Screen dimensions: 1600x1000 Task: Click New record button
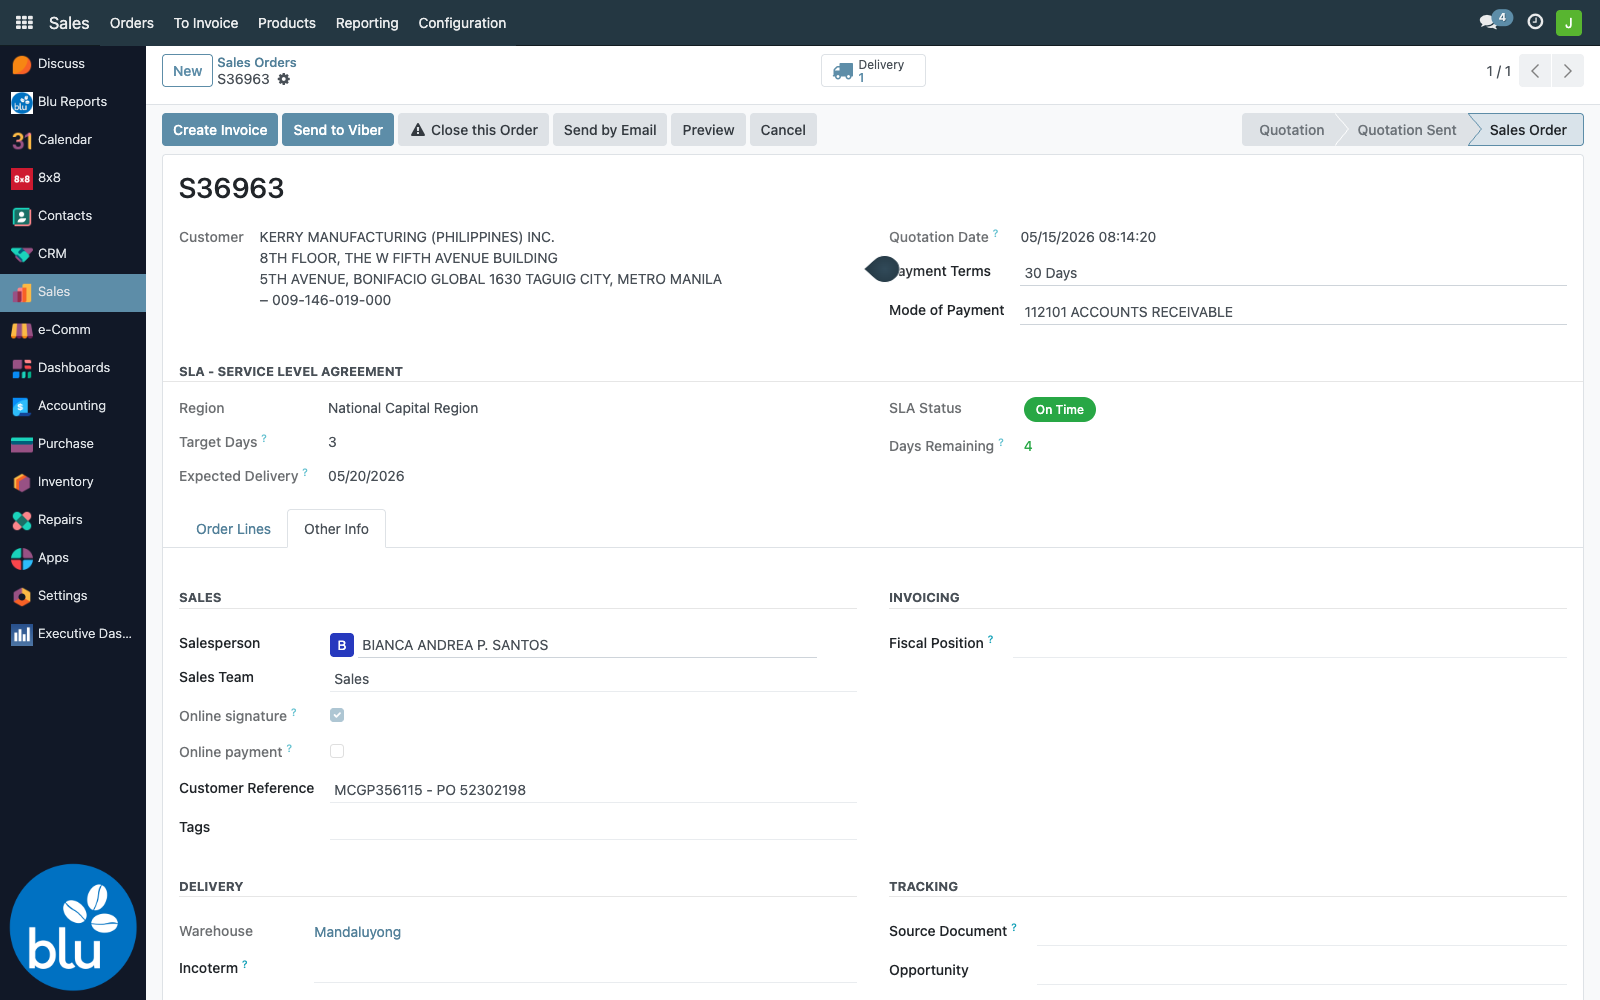(187, 71)
